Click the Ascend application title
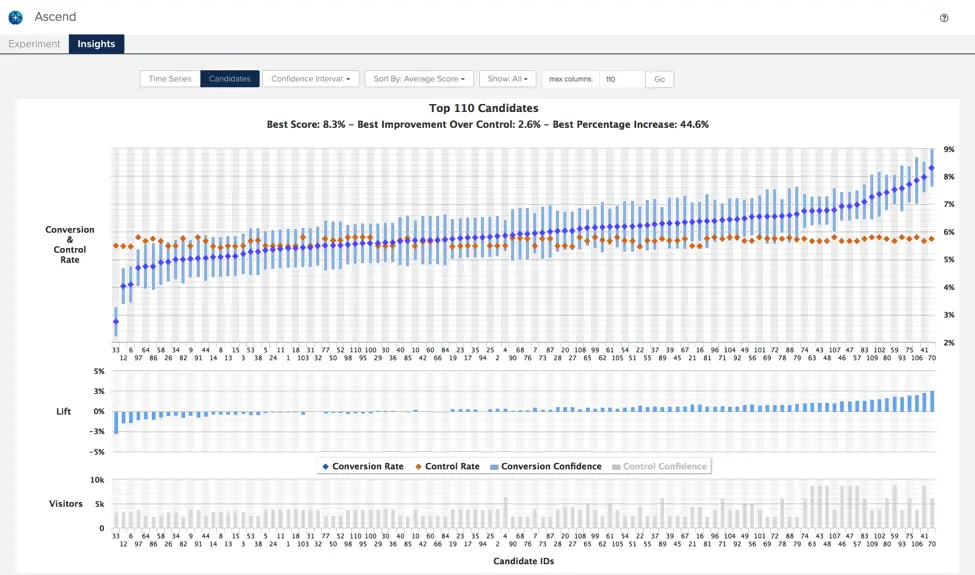The height and width of the screenshot is (575, 975). click(x=55, y=17)
